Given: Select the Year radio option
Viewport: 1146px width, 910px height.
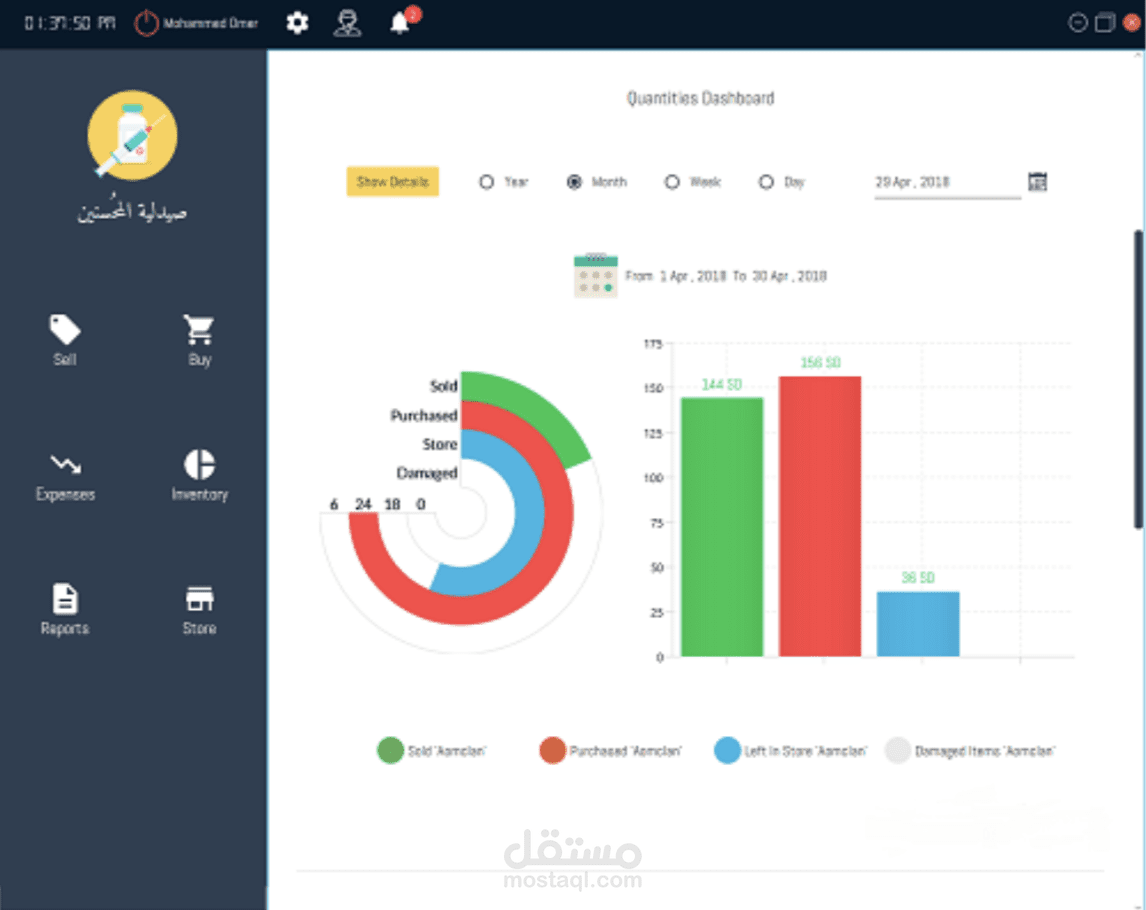Looking at the screenshot, I should [486, 182].
